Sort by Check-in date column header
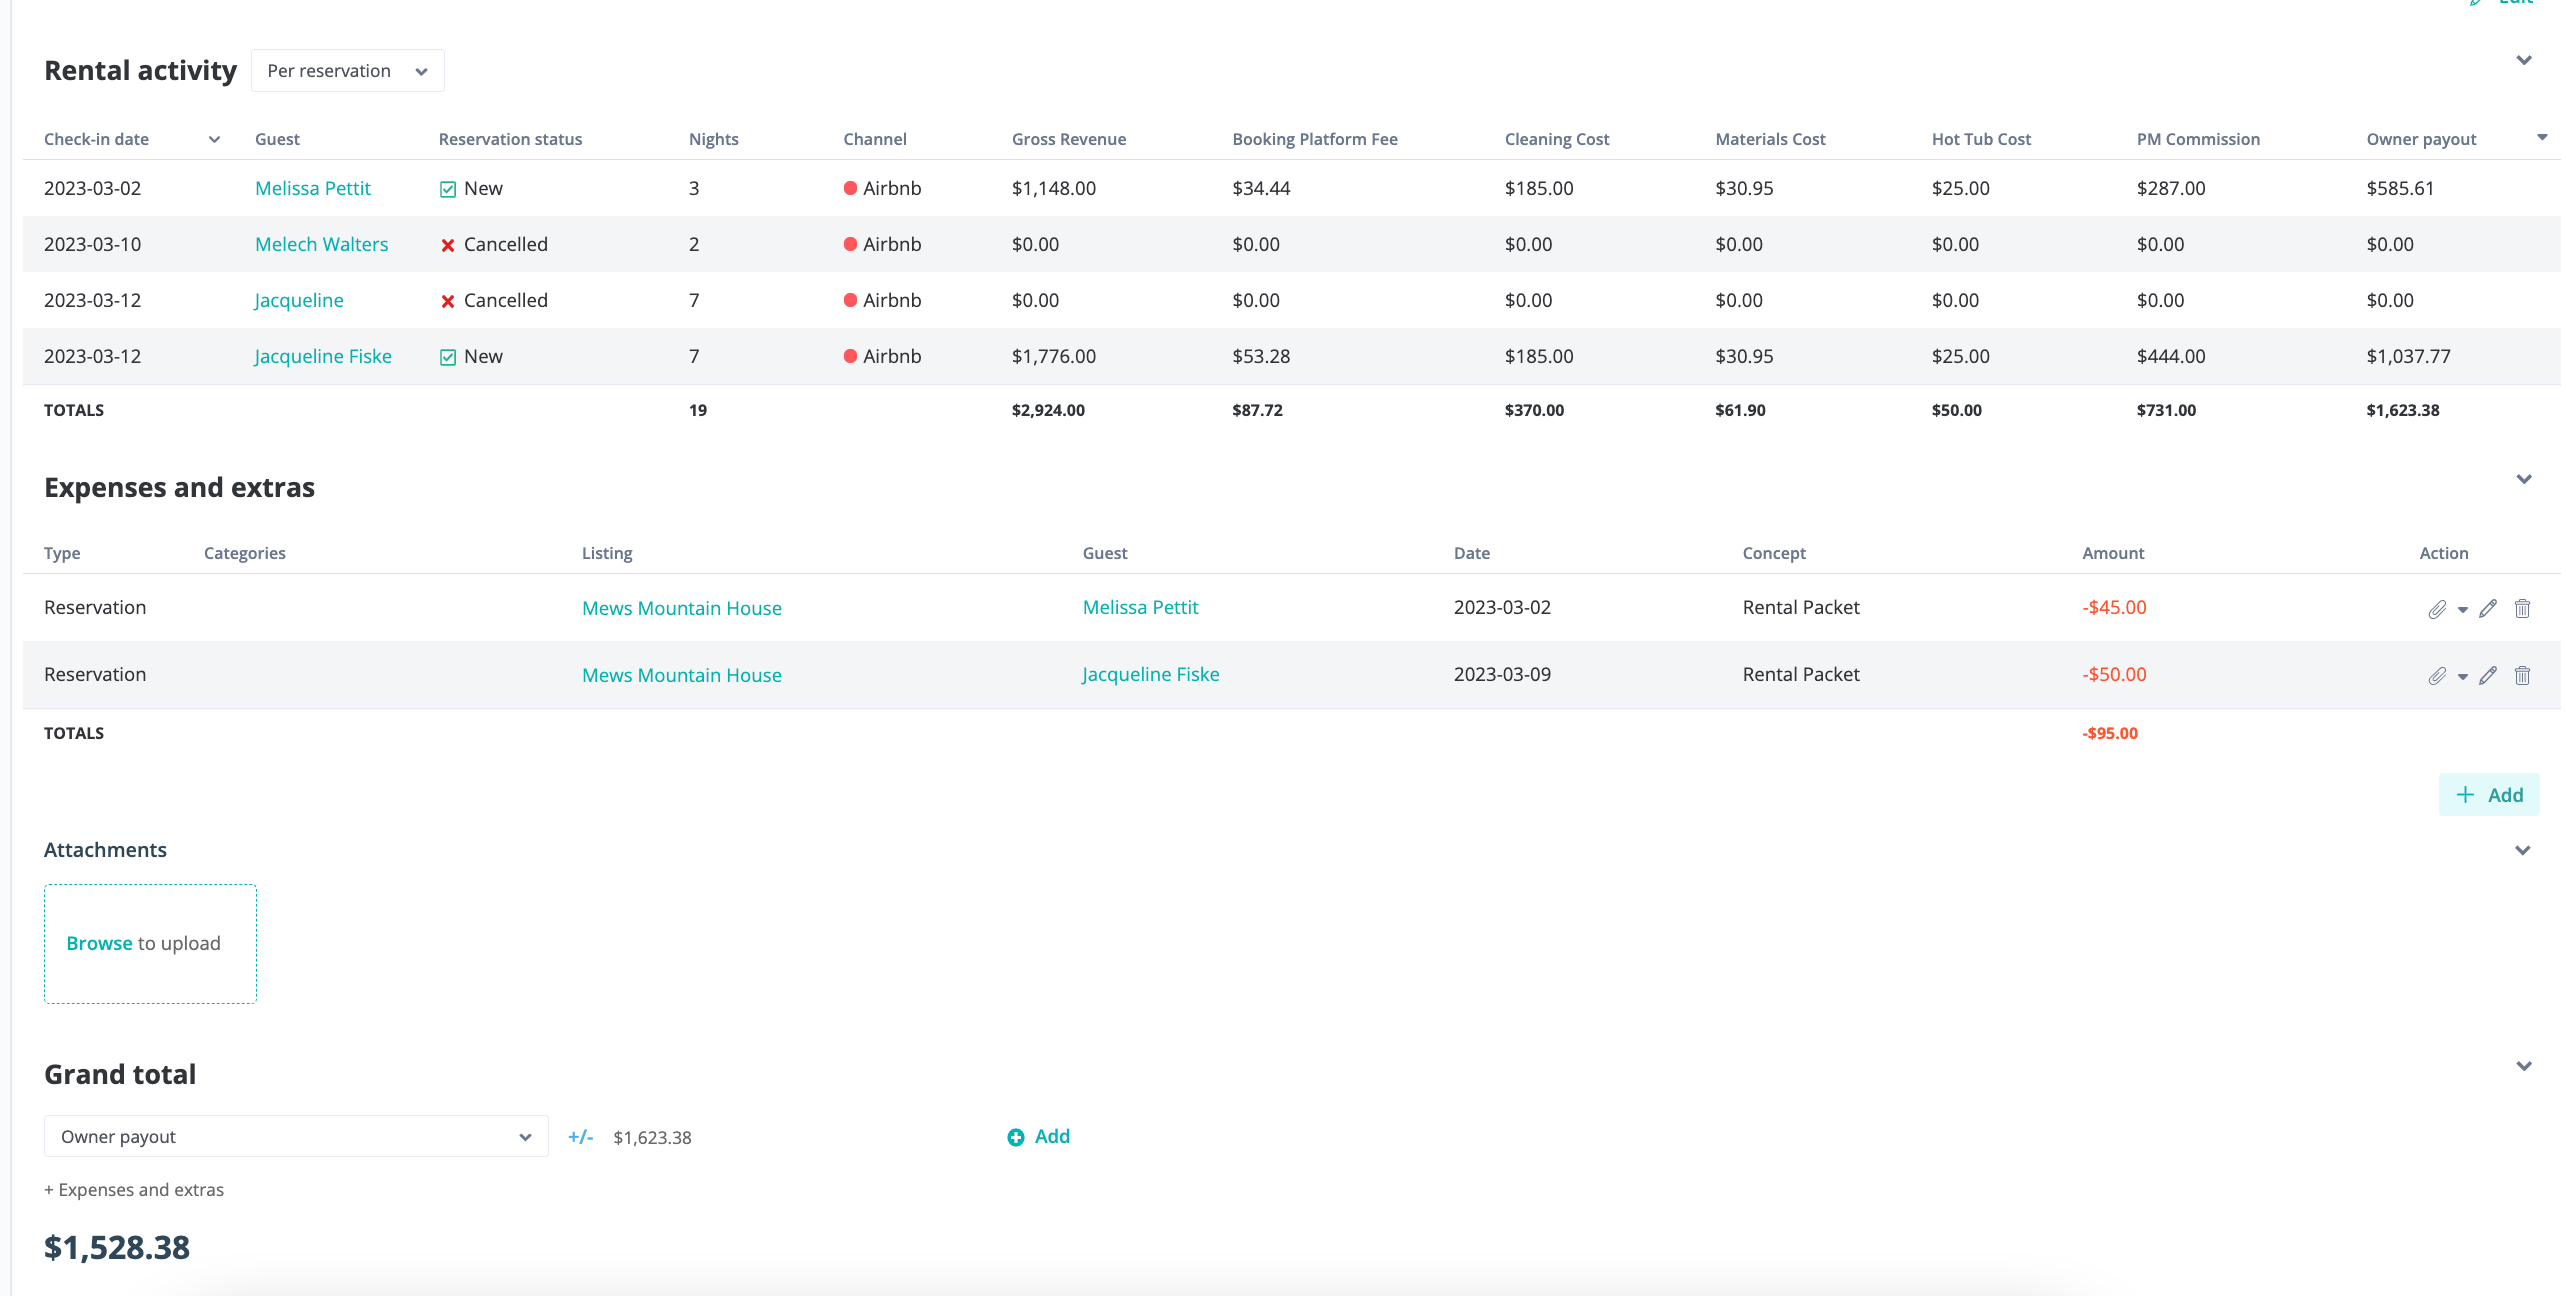The height and width of the screenshot is (1296, 2566). coord(96,139)
